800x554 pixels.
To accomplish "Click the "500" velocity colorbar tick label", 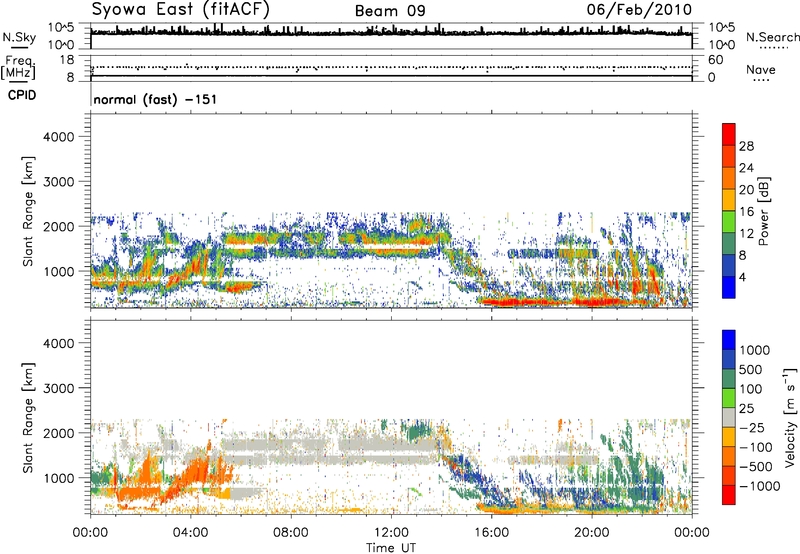I will pos(751,369).
